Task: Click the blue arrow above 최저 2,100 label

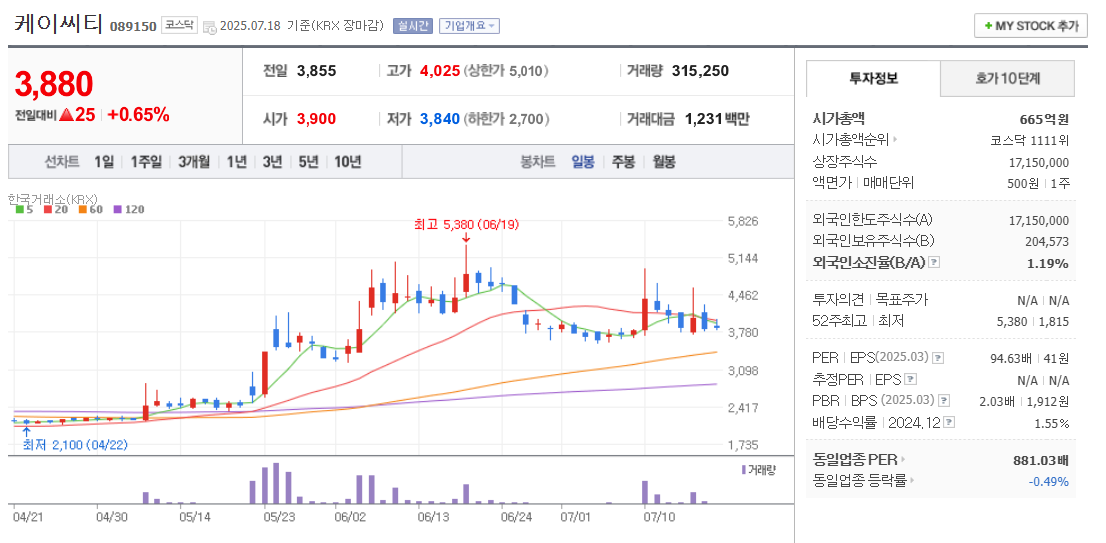Action: 27,432
